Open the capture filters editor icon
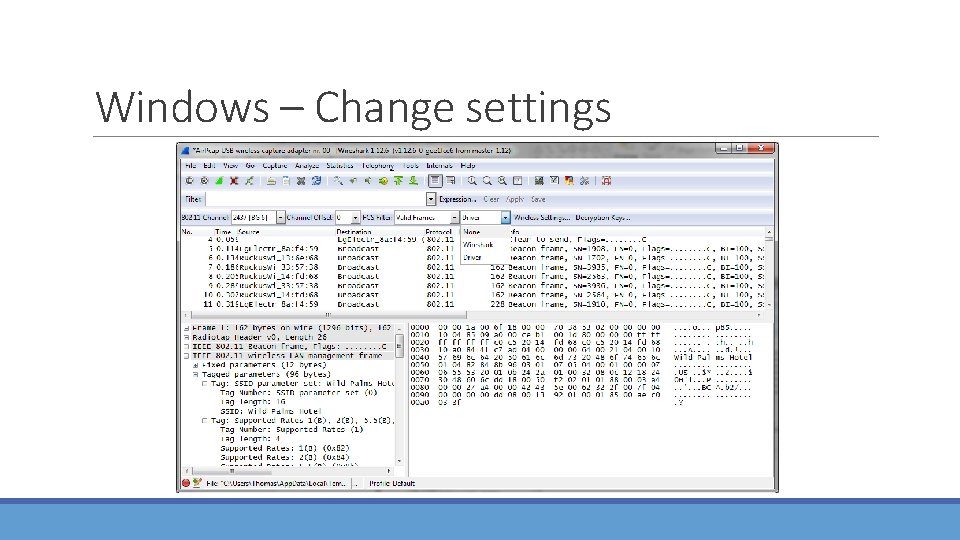Image resolution: width=960 pixels, height=540 pixels. pyautogui.click(x=539, y=181)
